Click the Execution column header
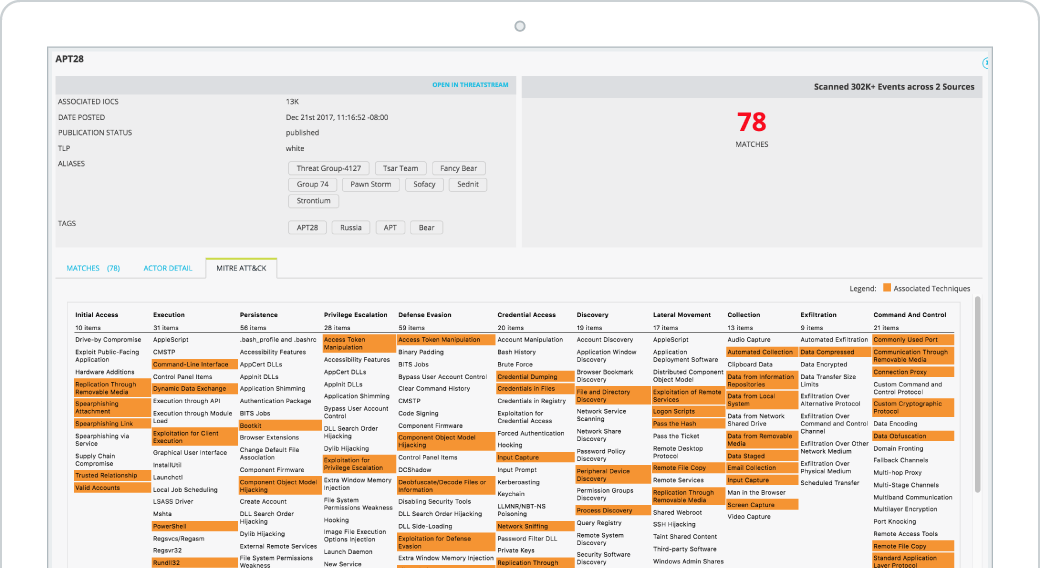Screen dimensions: 1040x568 [169, 315]
